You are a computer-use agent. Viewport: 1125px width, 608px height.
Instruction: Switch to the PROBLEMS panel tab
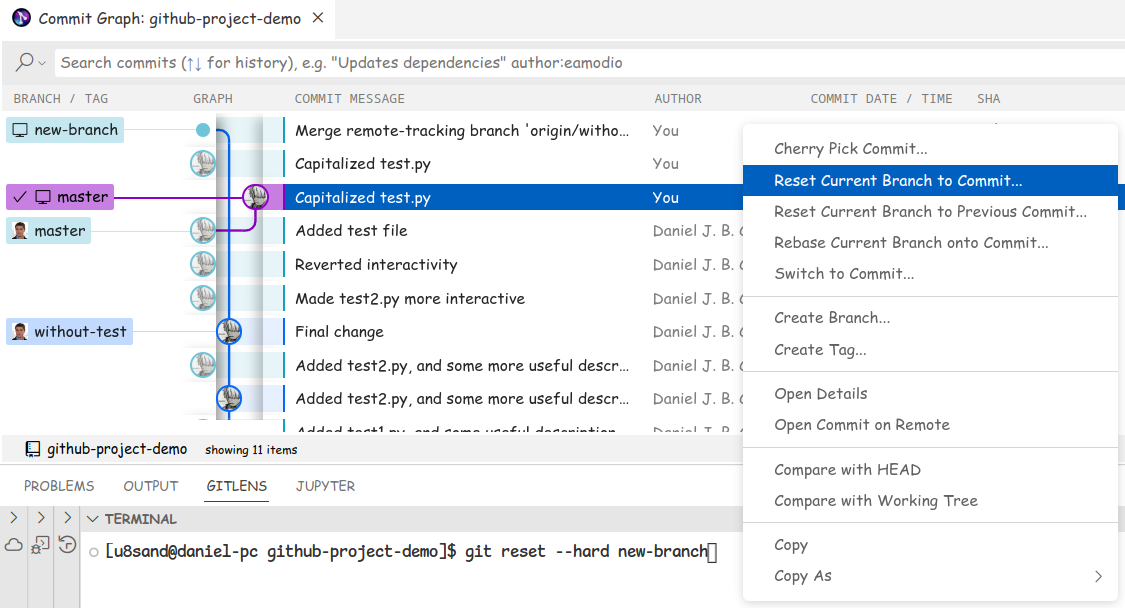pyautogui.click(x=59, y=486)
